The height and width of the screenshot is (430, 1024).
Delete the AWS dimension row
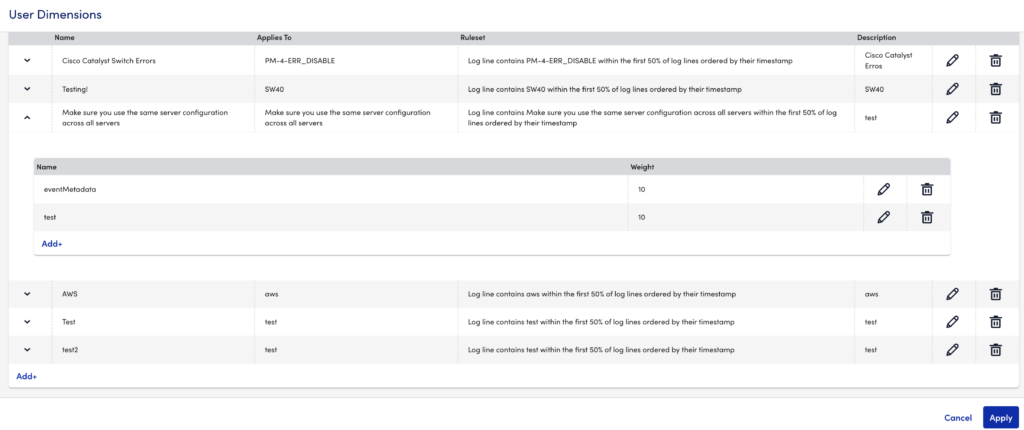[995, 294]
